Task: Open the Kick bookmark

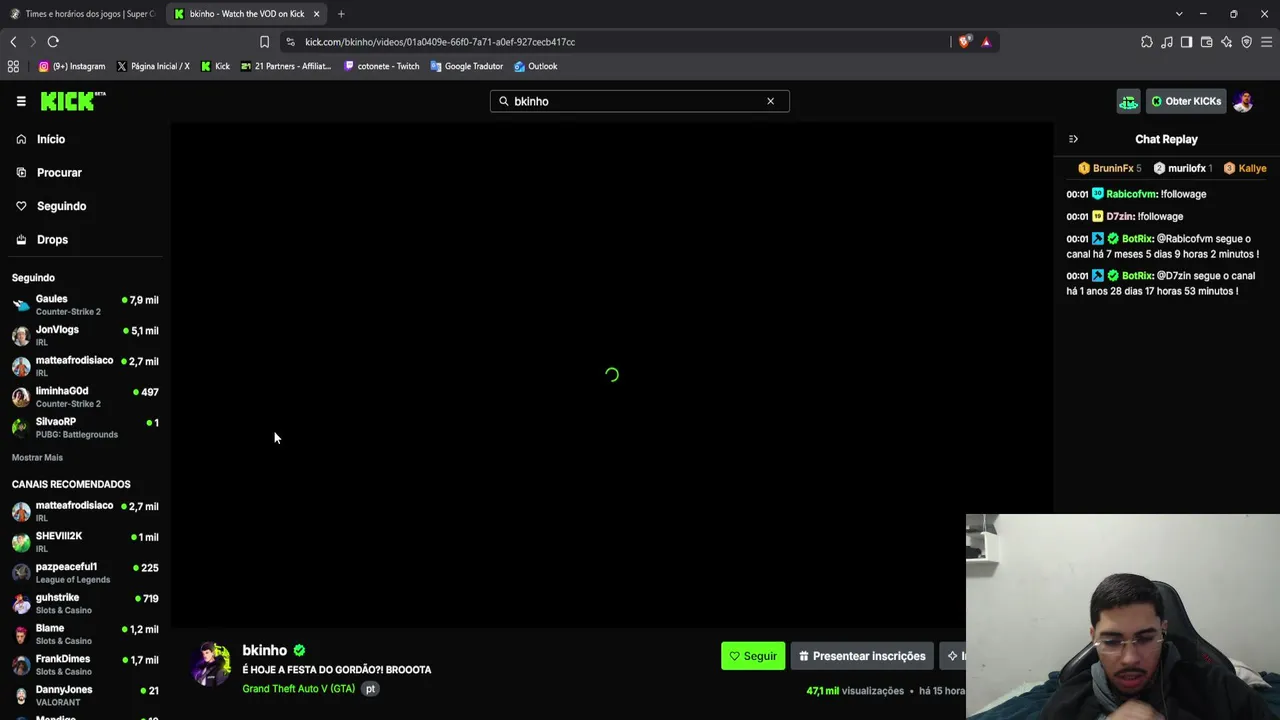Action: tap(215, 66)
